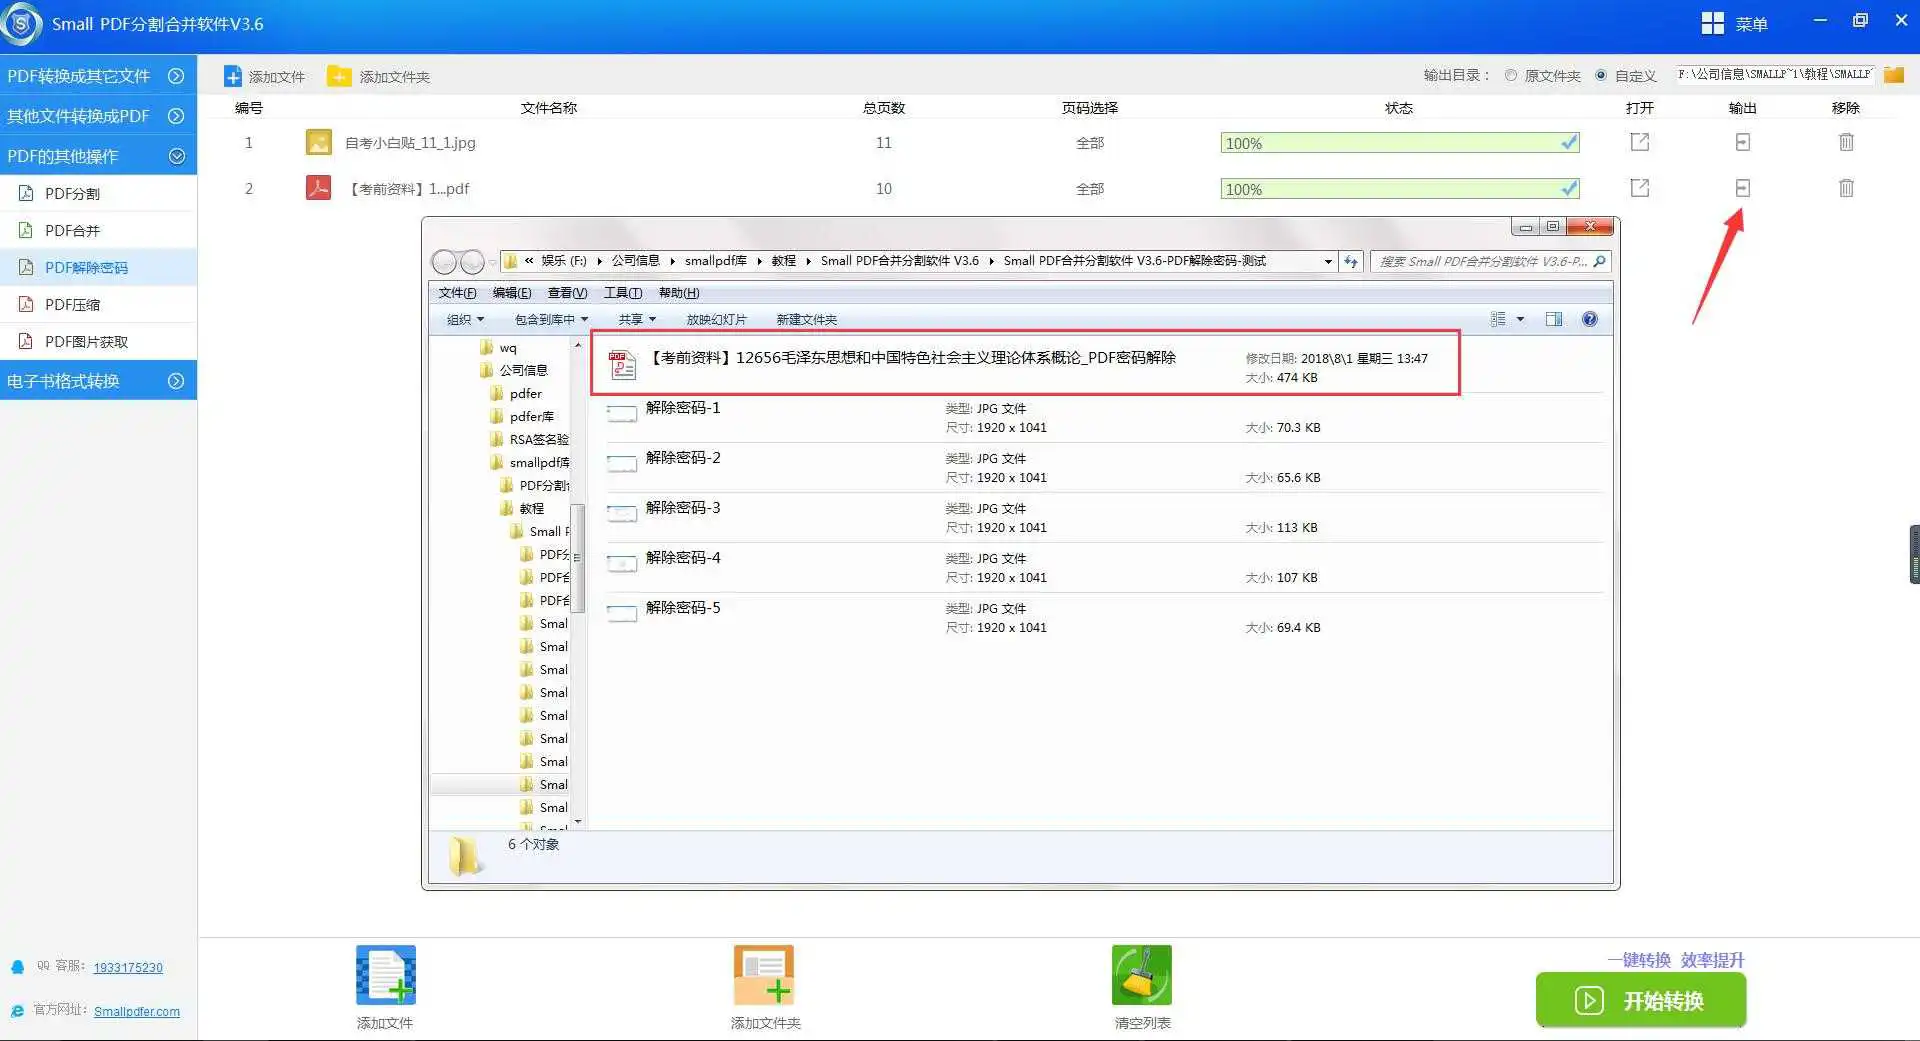
Task: Click the PDF icon of 【考前资料】1...pdf
Action: 318,188
